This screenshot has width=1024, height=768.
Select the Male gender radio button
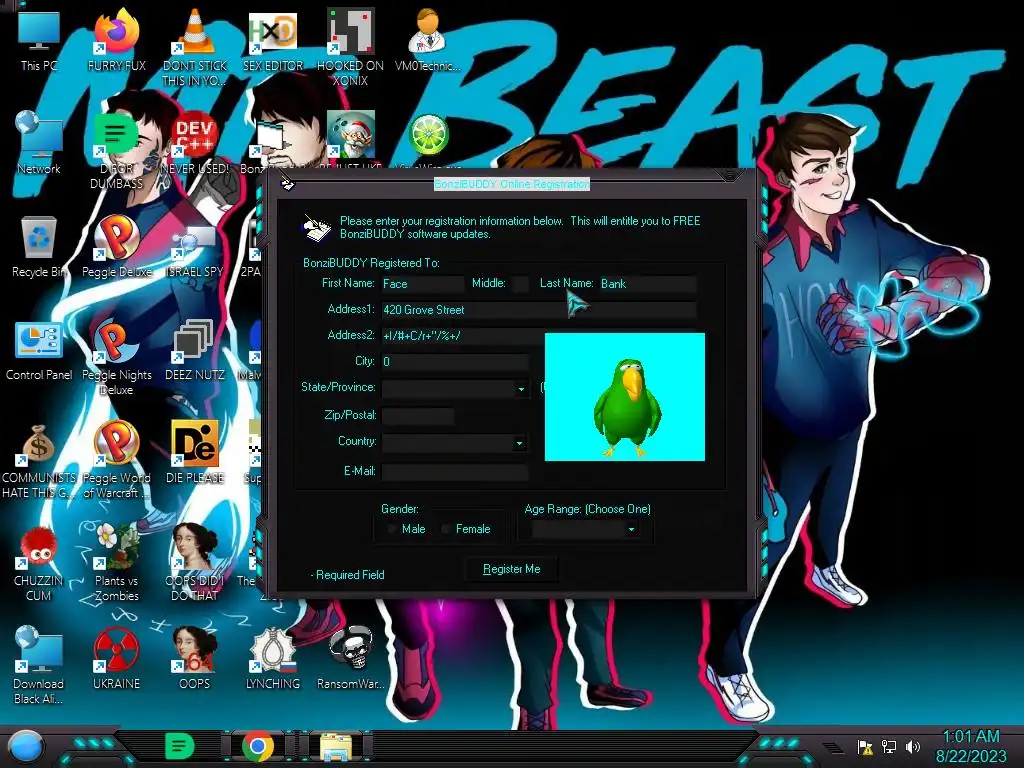(392, 529)
